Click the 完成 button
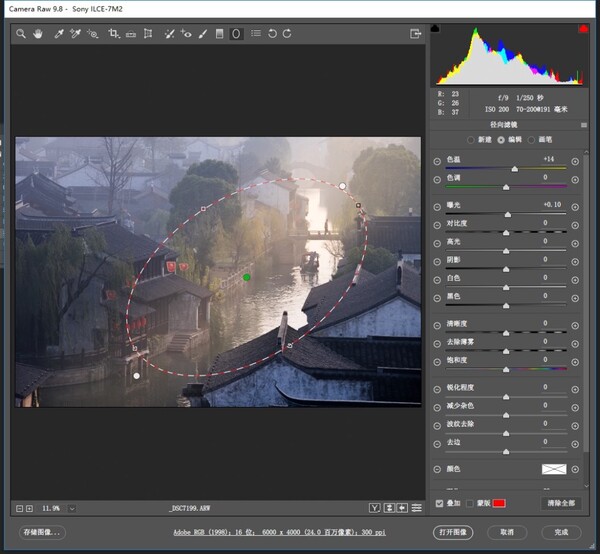Viewport: 600px width, 554px height. coord(561,532)
